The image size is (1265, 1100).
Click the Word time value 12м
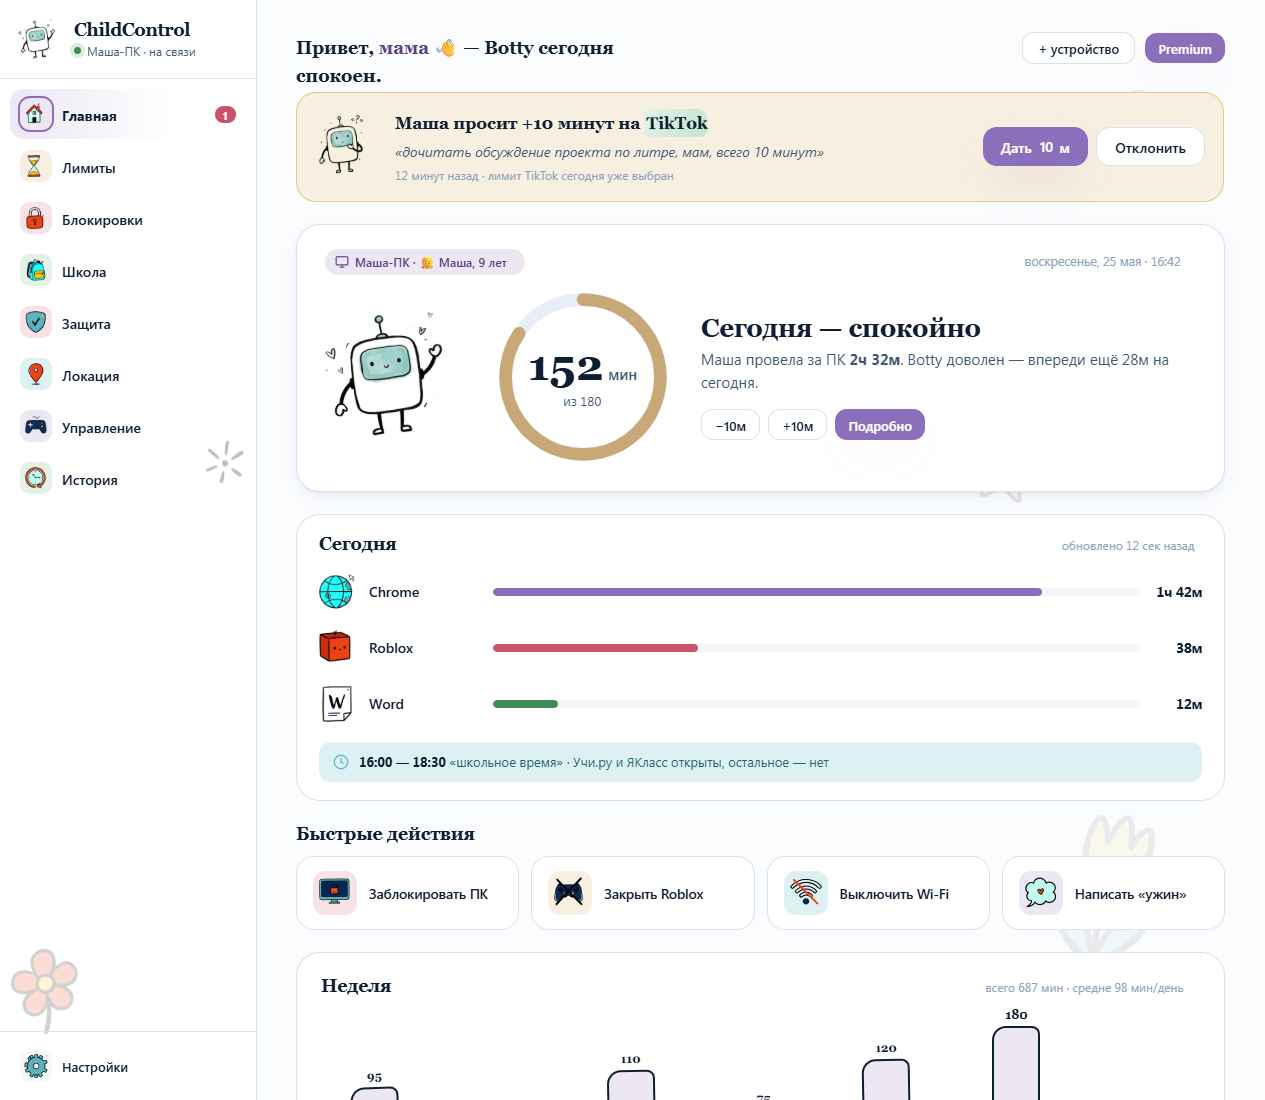tap(1189, 704)
